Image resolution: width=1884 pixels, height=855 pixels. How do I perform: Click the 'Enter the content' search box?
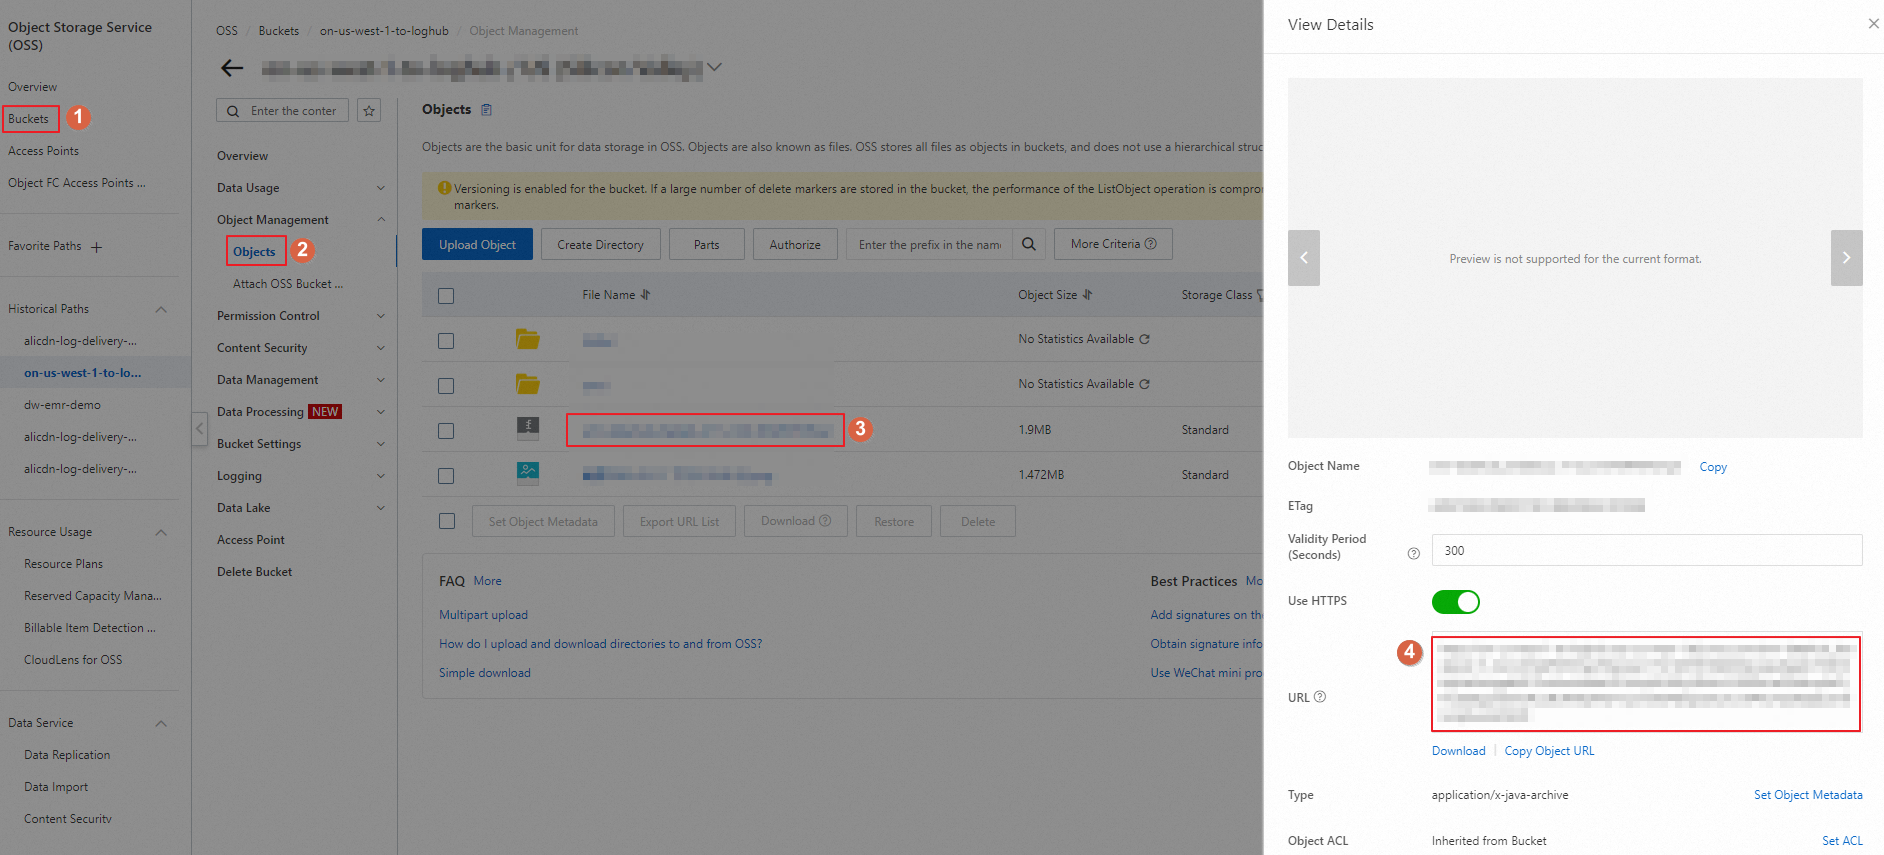tap(283, 111)
